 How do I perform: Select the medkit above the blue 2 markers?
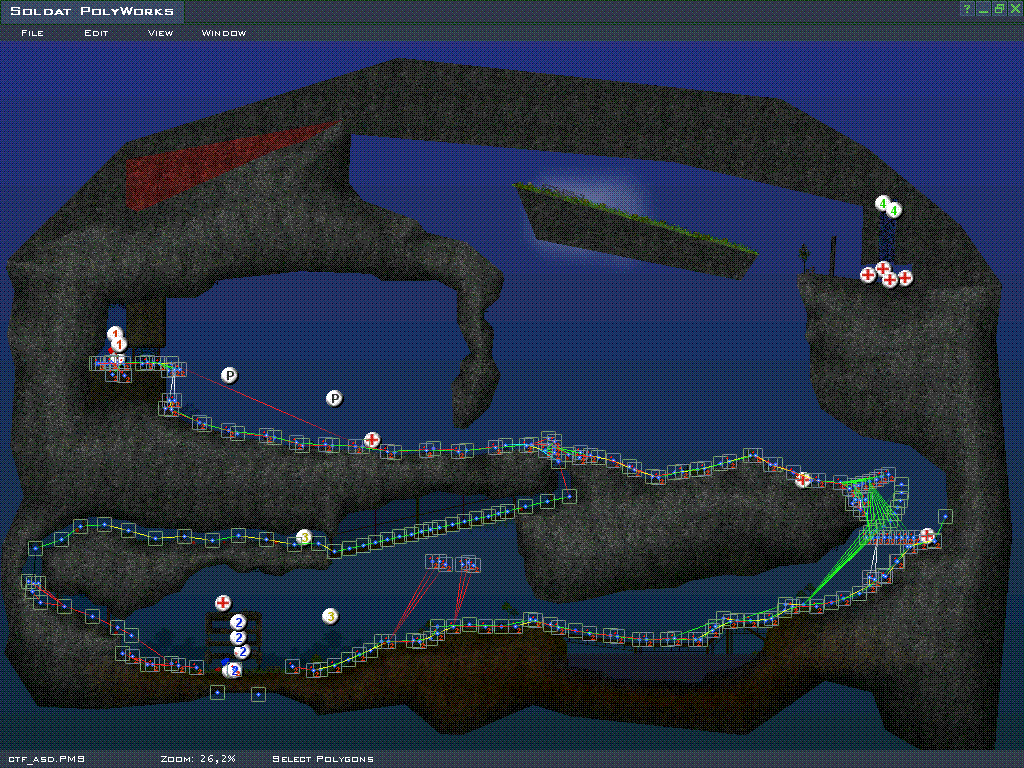[223, 602]
